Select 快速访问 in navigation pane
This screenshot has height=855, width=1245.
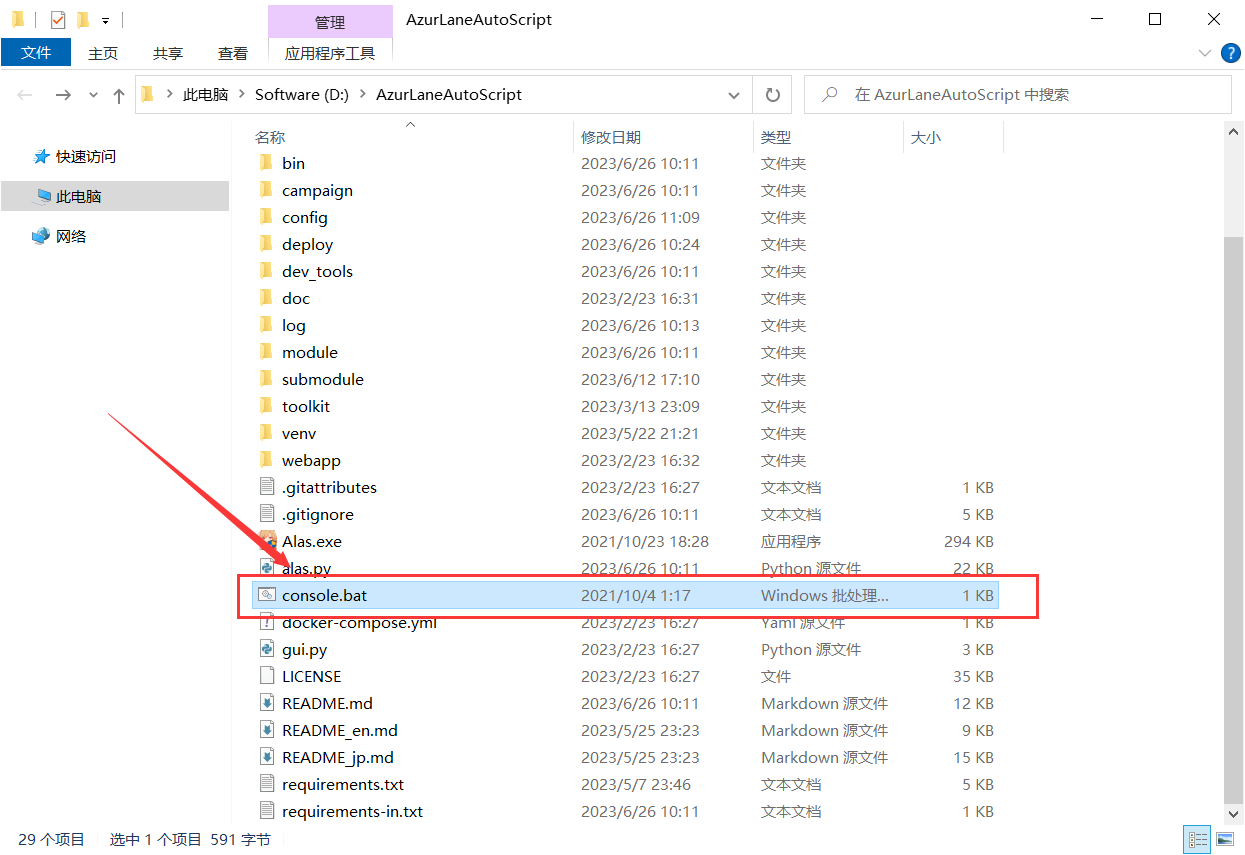click(x=86, y=157)
